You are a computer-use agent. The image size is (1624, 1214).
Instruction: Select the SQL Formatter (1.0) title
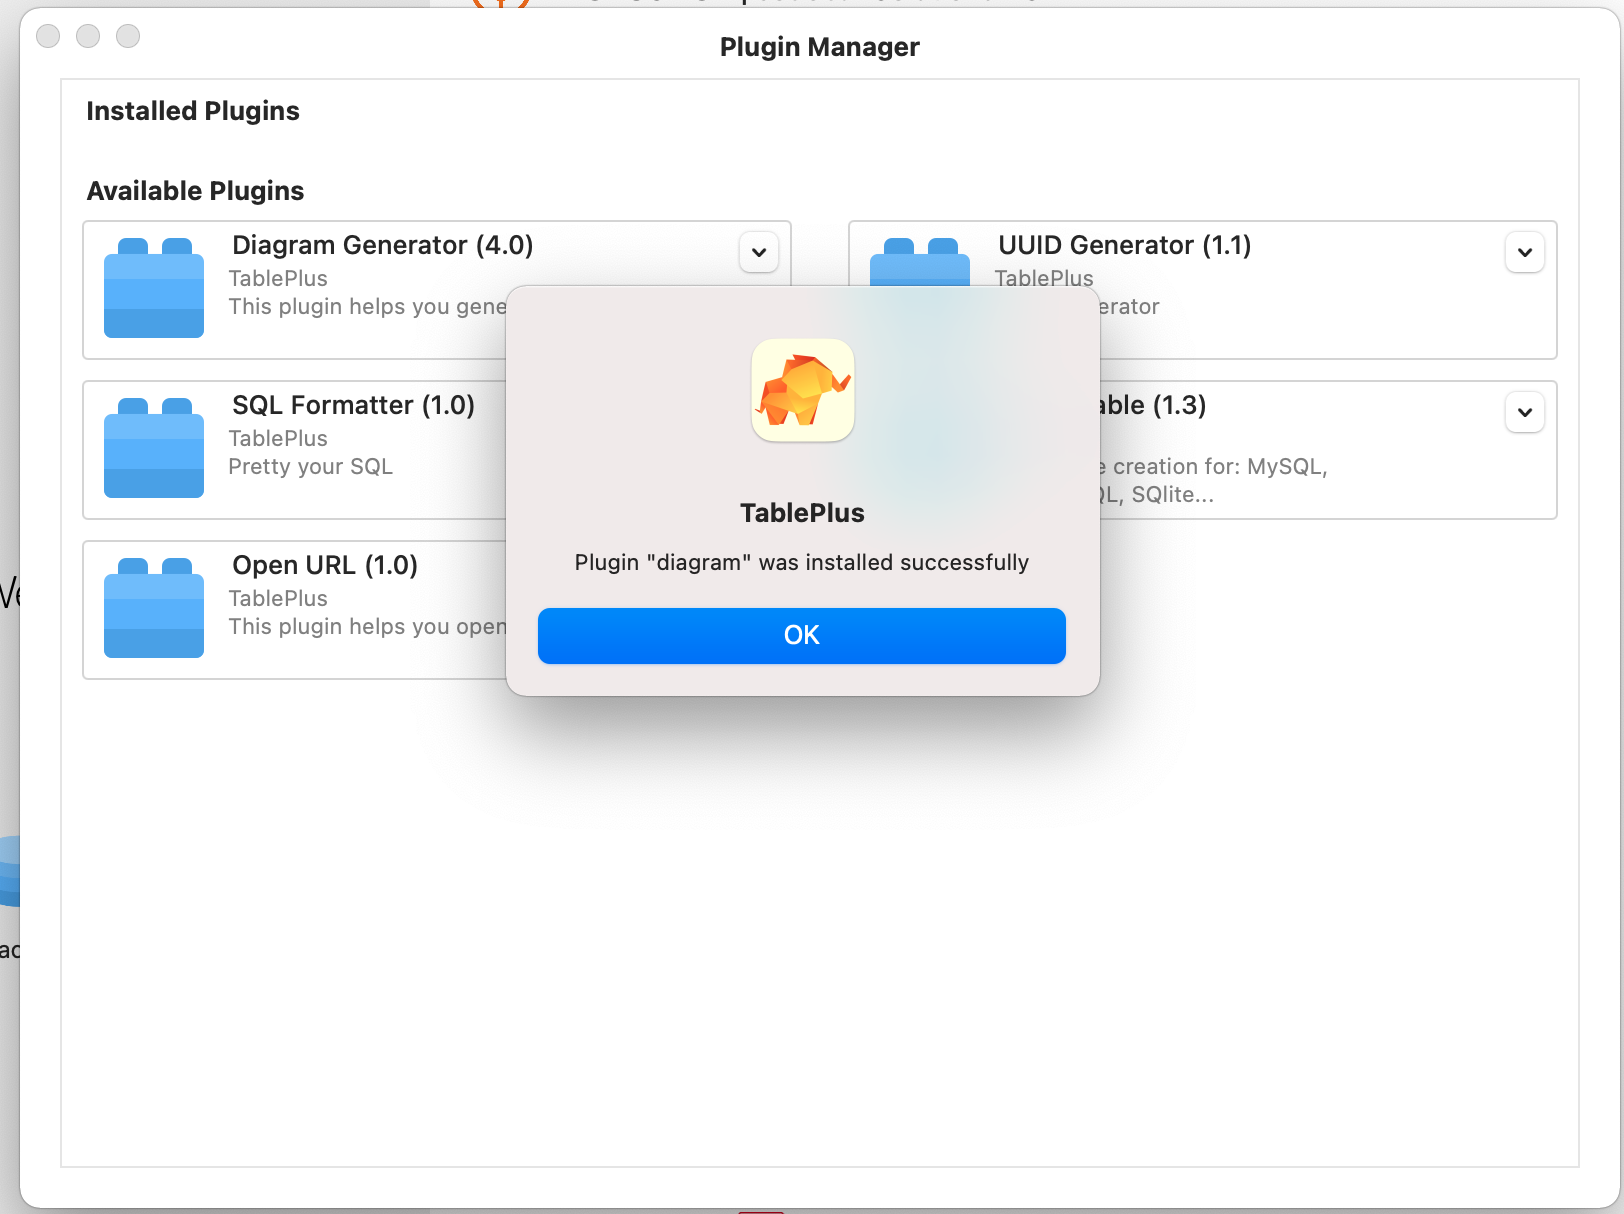point(354,405)
